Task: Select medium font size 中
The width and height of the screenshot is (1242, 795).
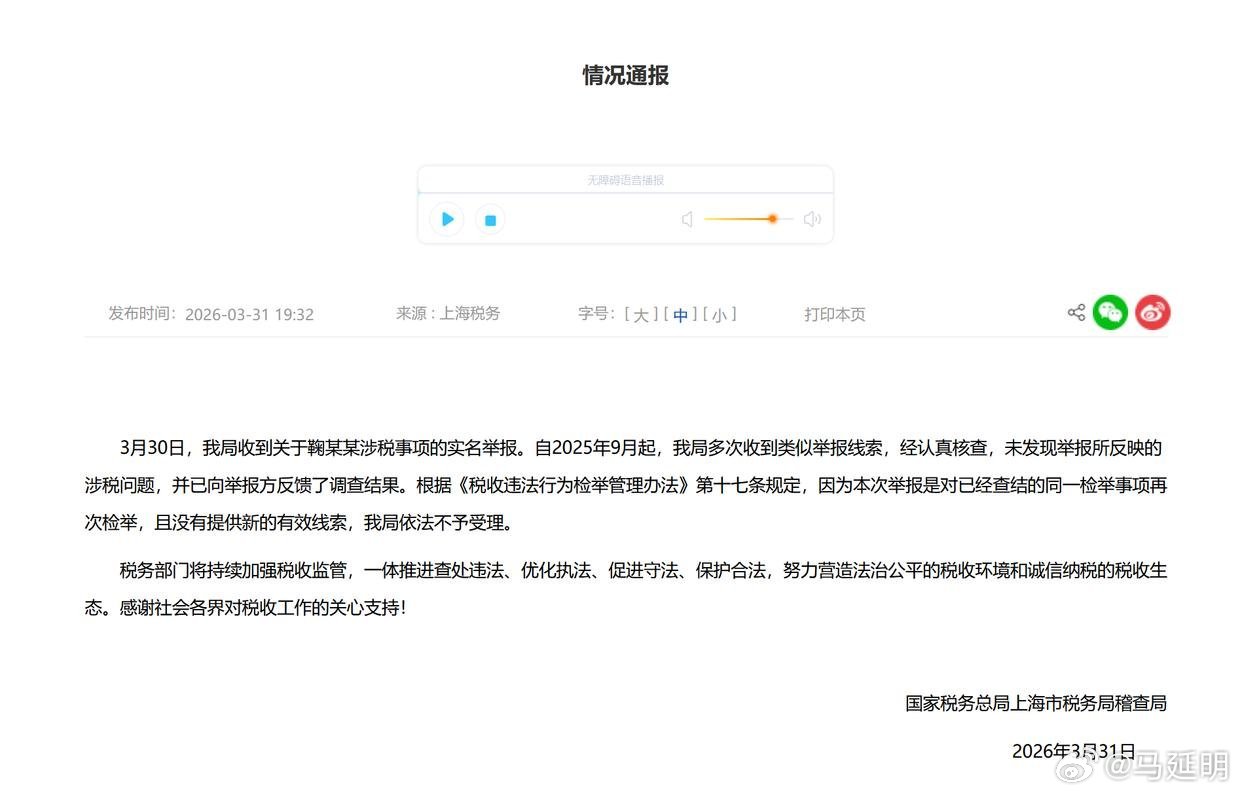Action: tap(681, 313)
